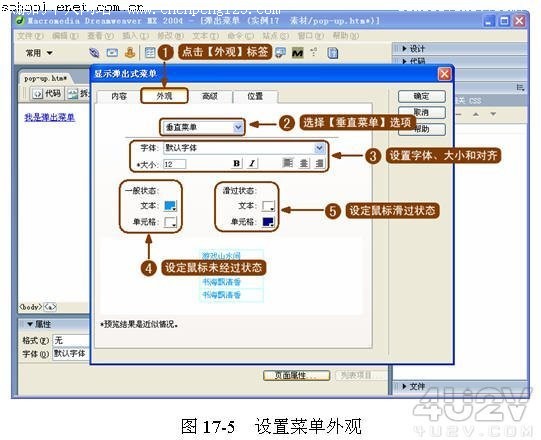
Task: Close the 显示弹出式菜单 dialog
Action: 444,74
